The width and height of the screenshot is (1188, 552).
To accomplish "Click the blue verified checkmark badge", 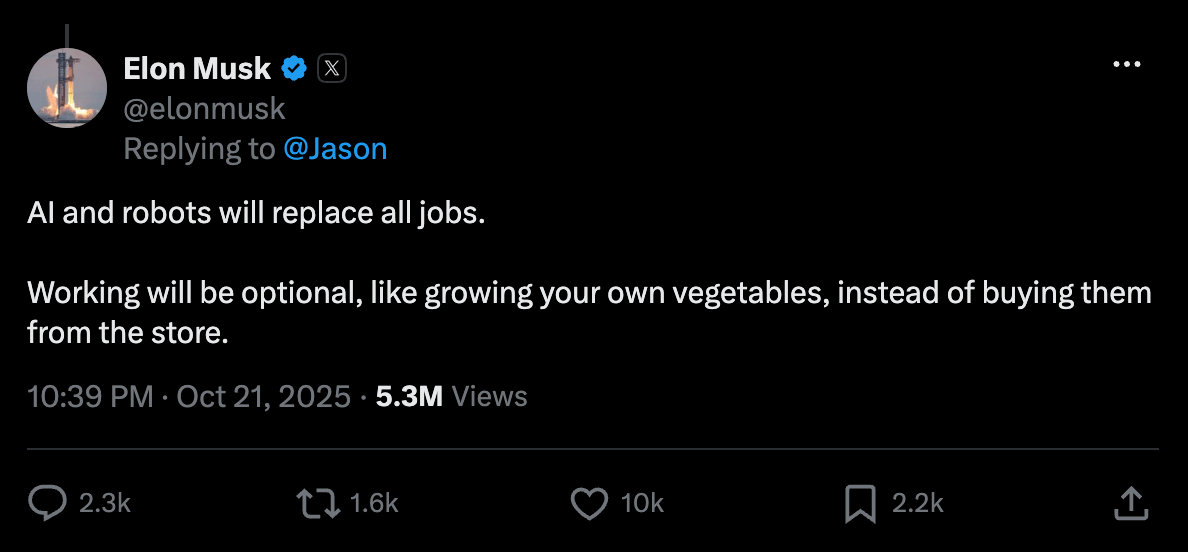I will pyautogui.click(x=294, y=69).
